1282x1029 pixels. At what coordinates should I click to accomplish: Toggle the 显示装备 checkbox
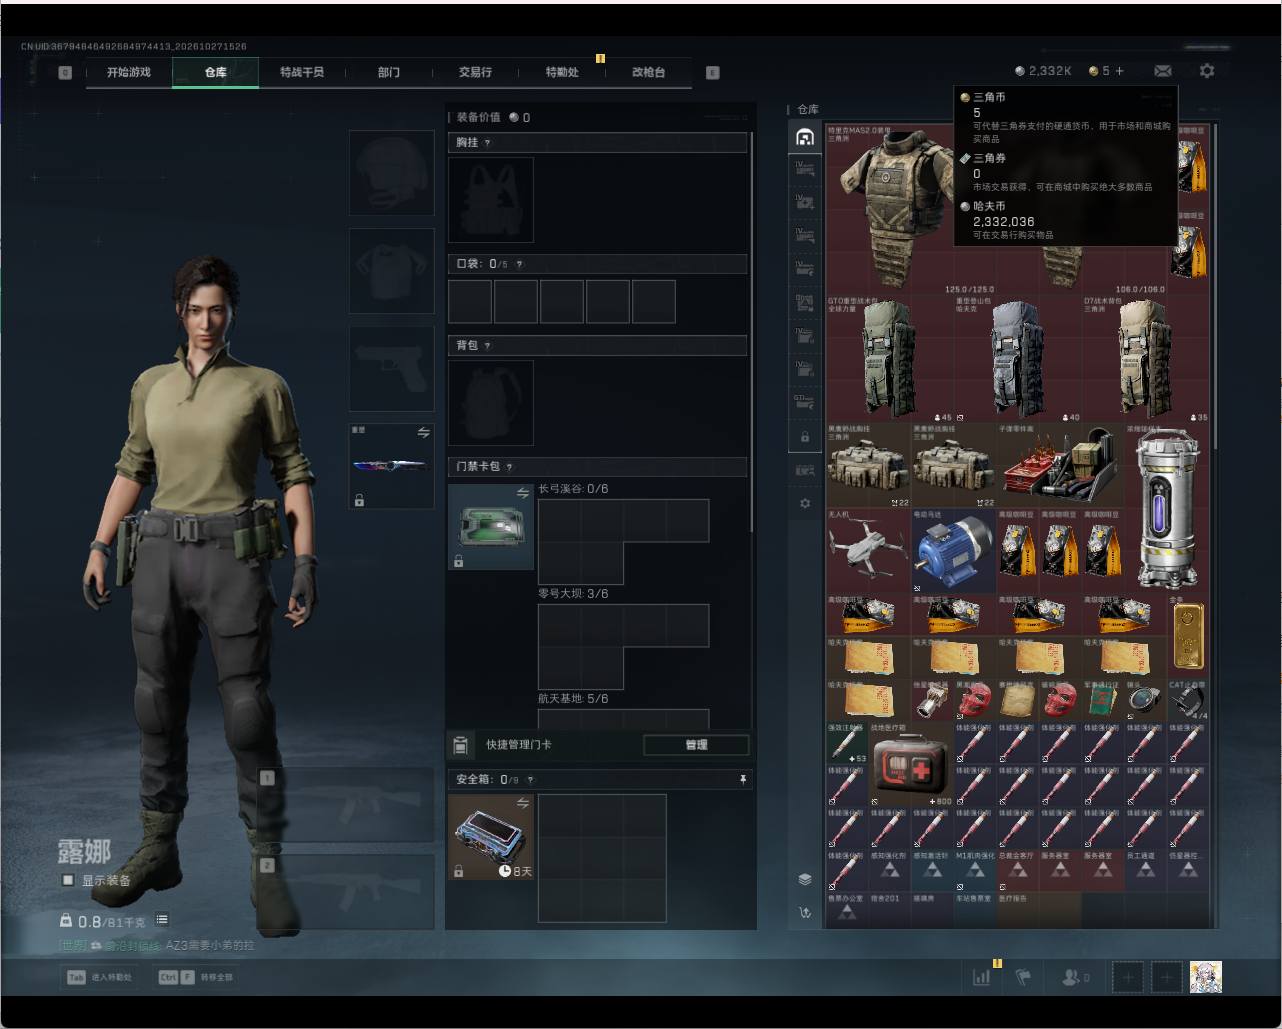(x=68, y=881)
